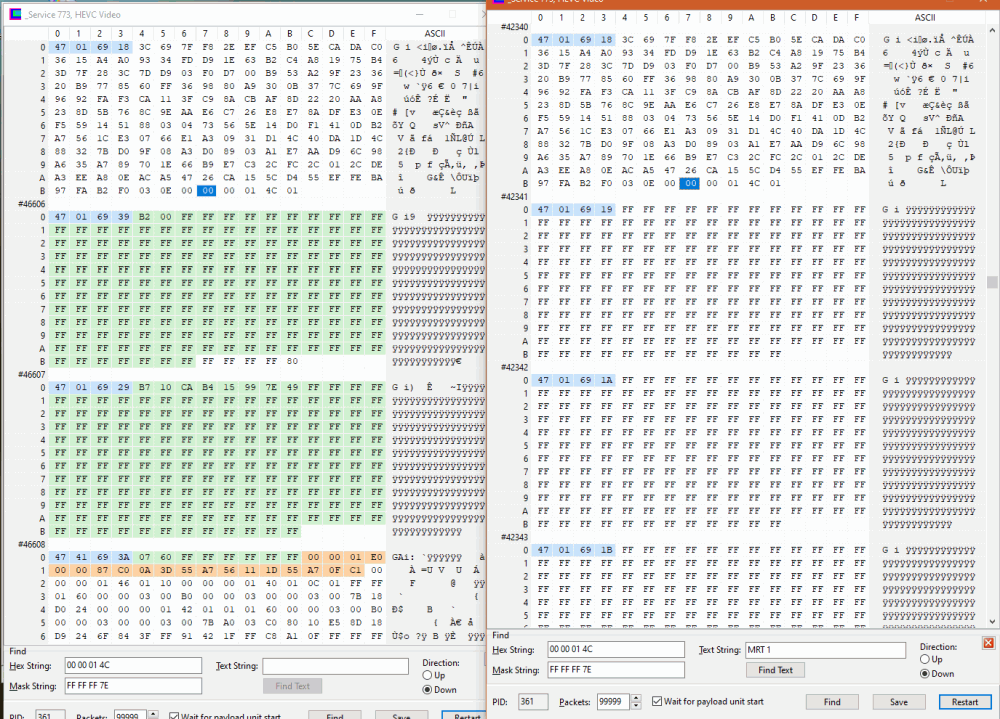Click the greyed Find Text button, left window

(293, 686)
